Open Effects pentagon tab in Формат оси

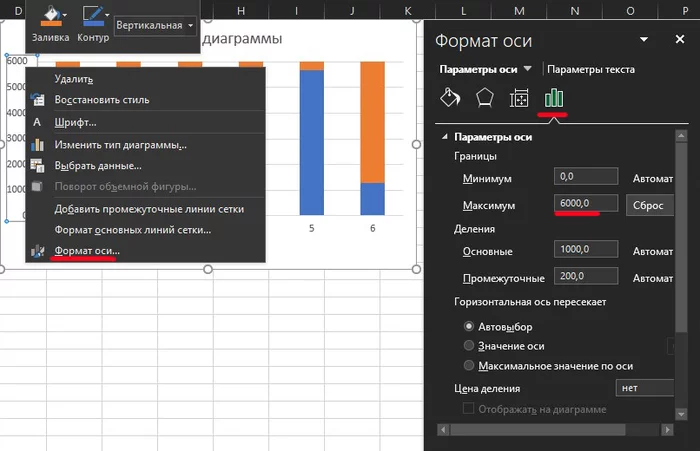pyautogui.click(x=484, y=97)
